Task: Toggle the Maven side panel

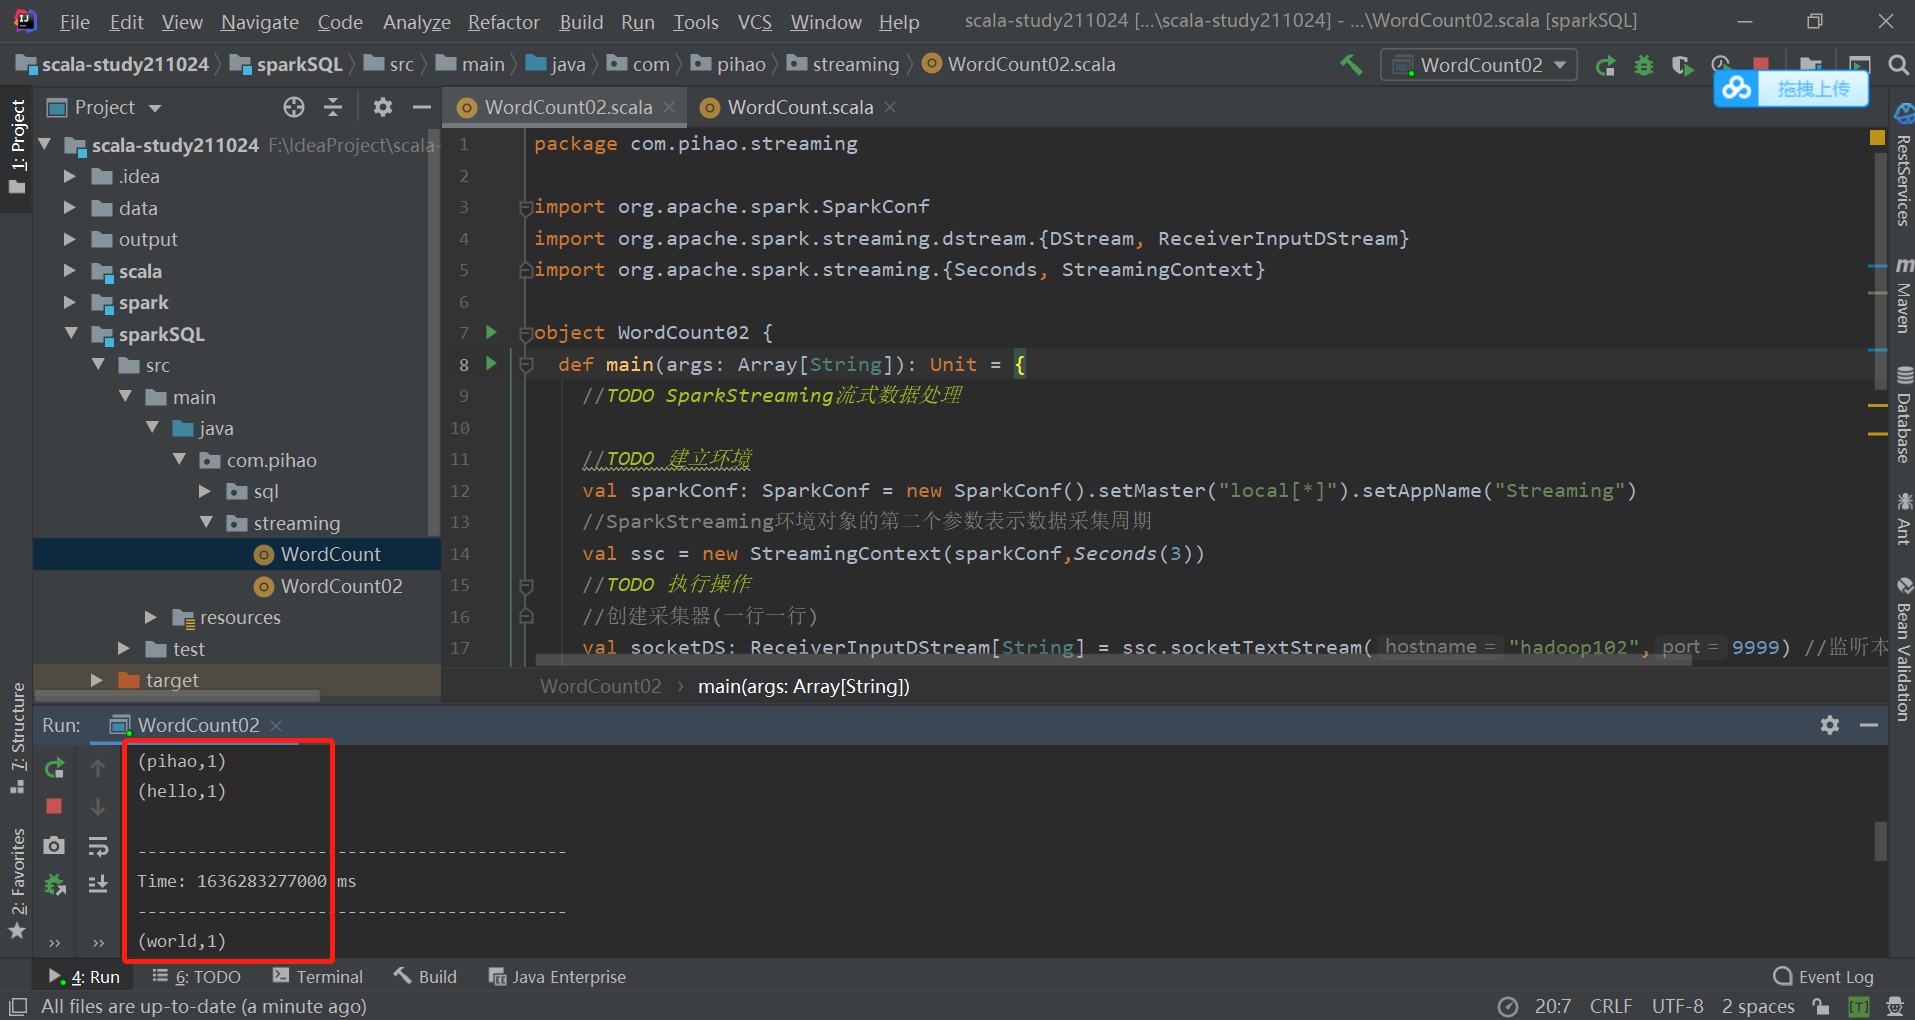Action: 1903,297
